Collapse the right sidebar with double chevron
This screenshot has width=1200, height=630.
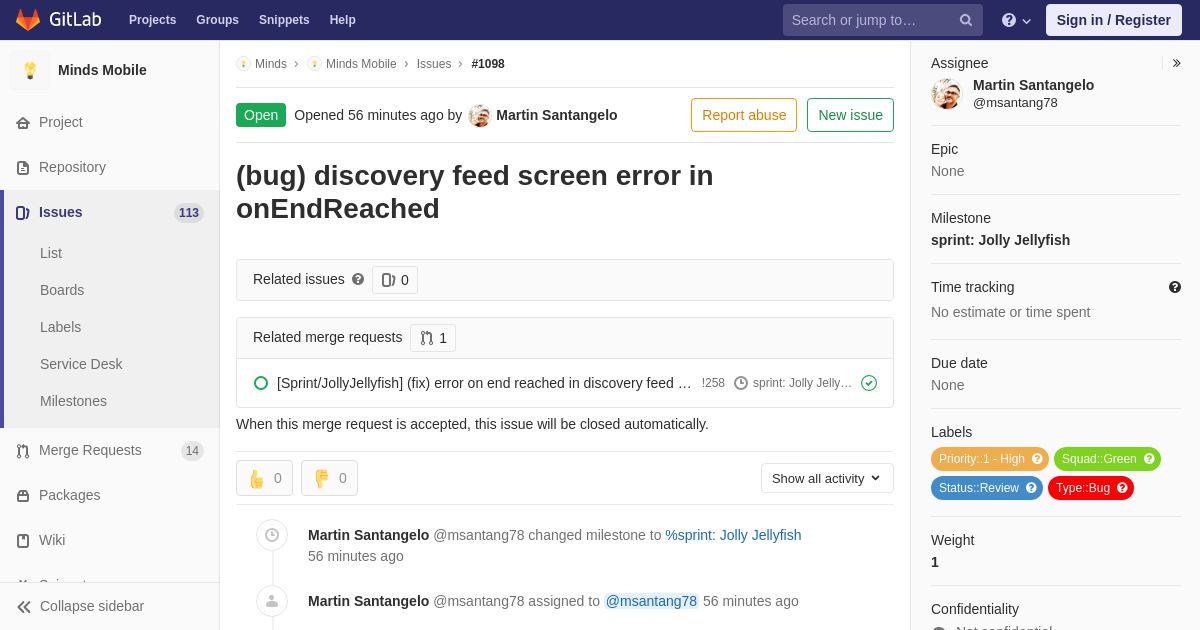(1177, 63)
